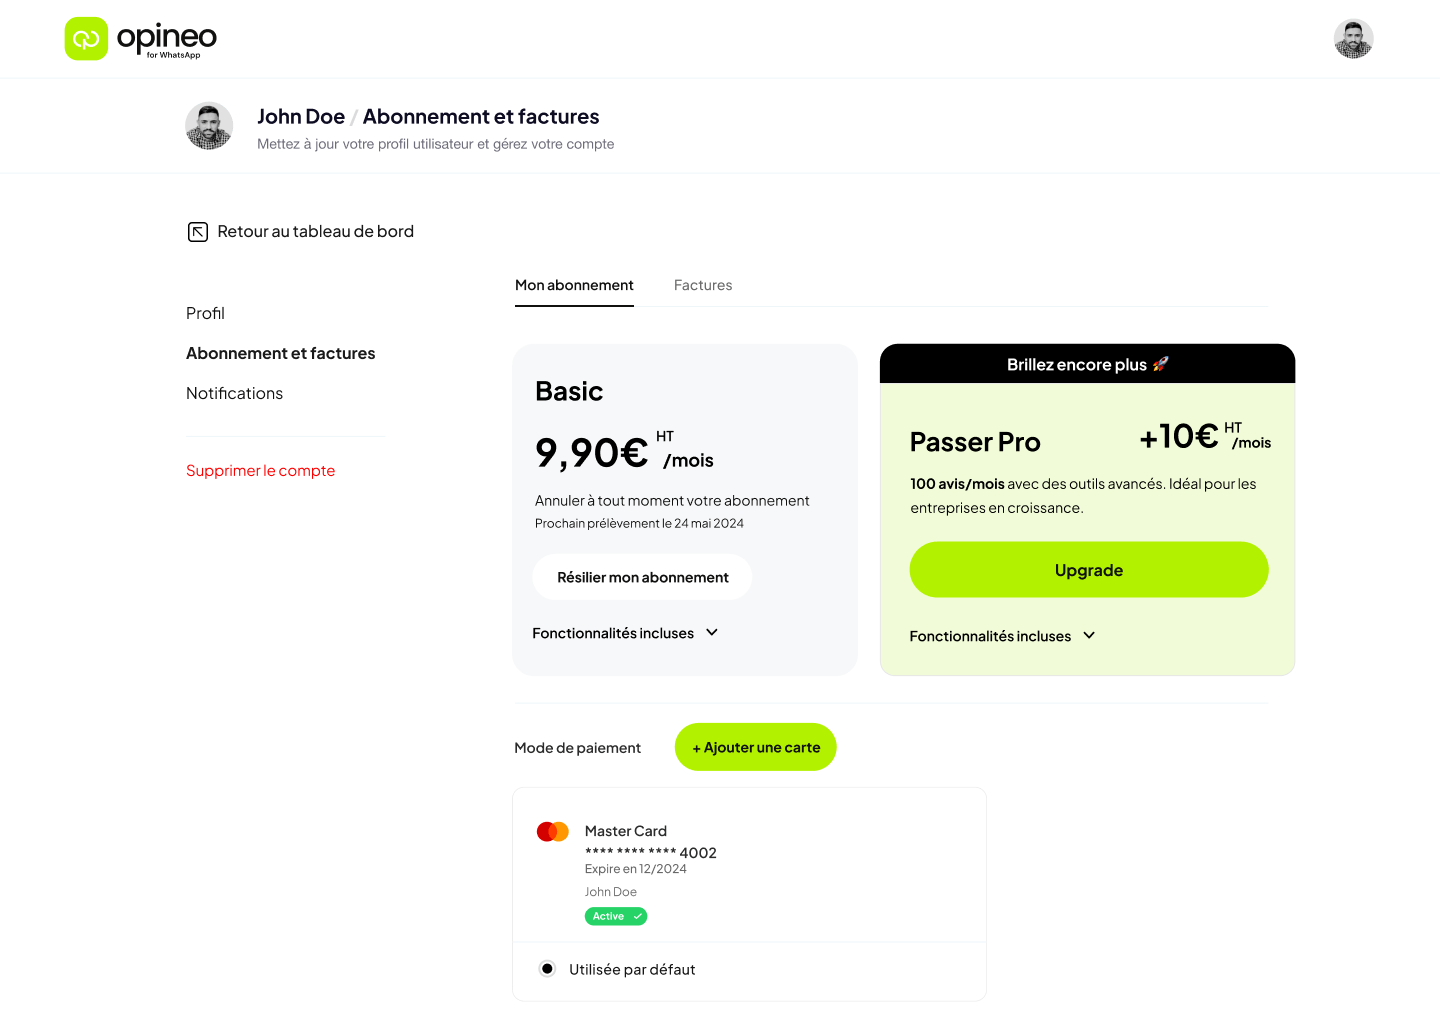Viewport: 1440px width, 1012px height.
Task: Click Supprimer le compte
Action: click(260, 470)
